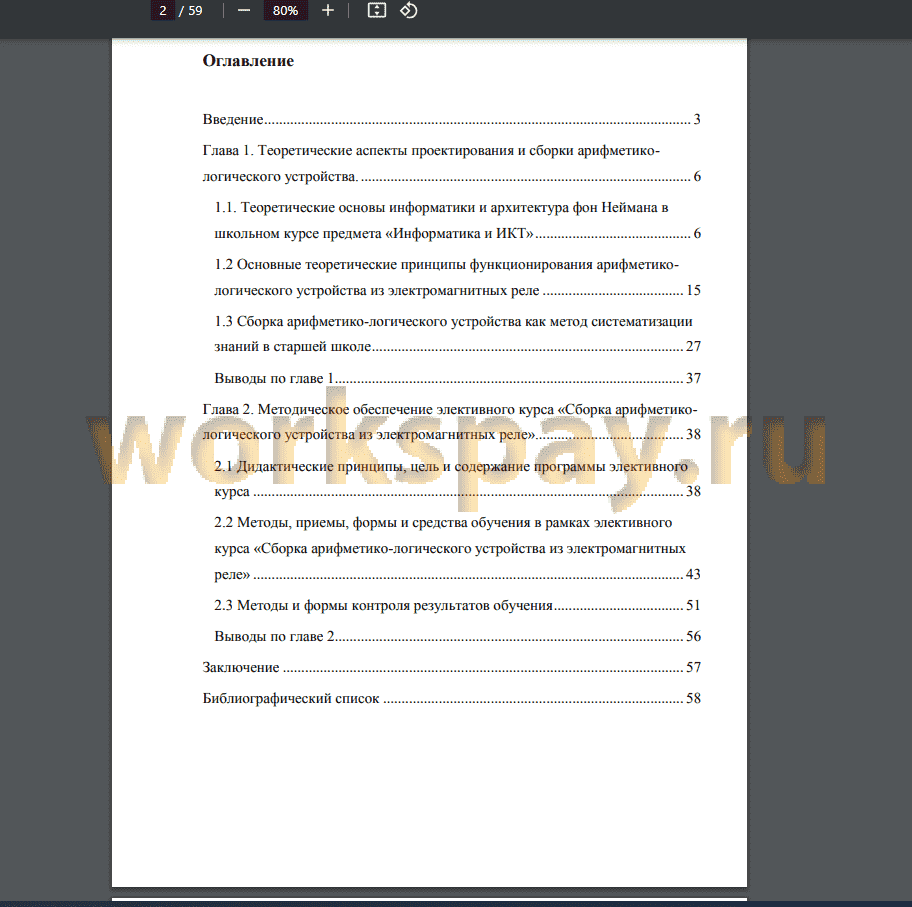Open entry "1.2 Основные теоретические принципы"
This screenshot has width=912, height=907.
tap(457, 277)
